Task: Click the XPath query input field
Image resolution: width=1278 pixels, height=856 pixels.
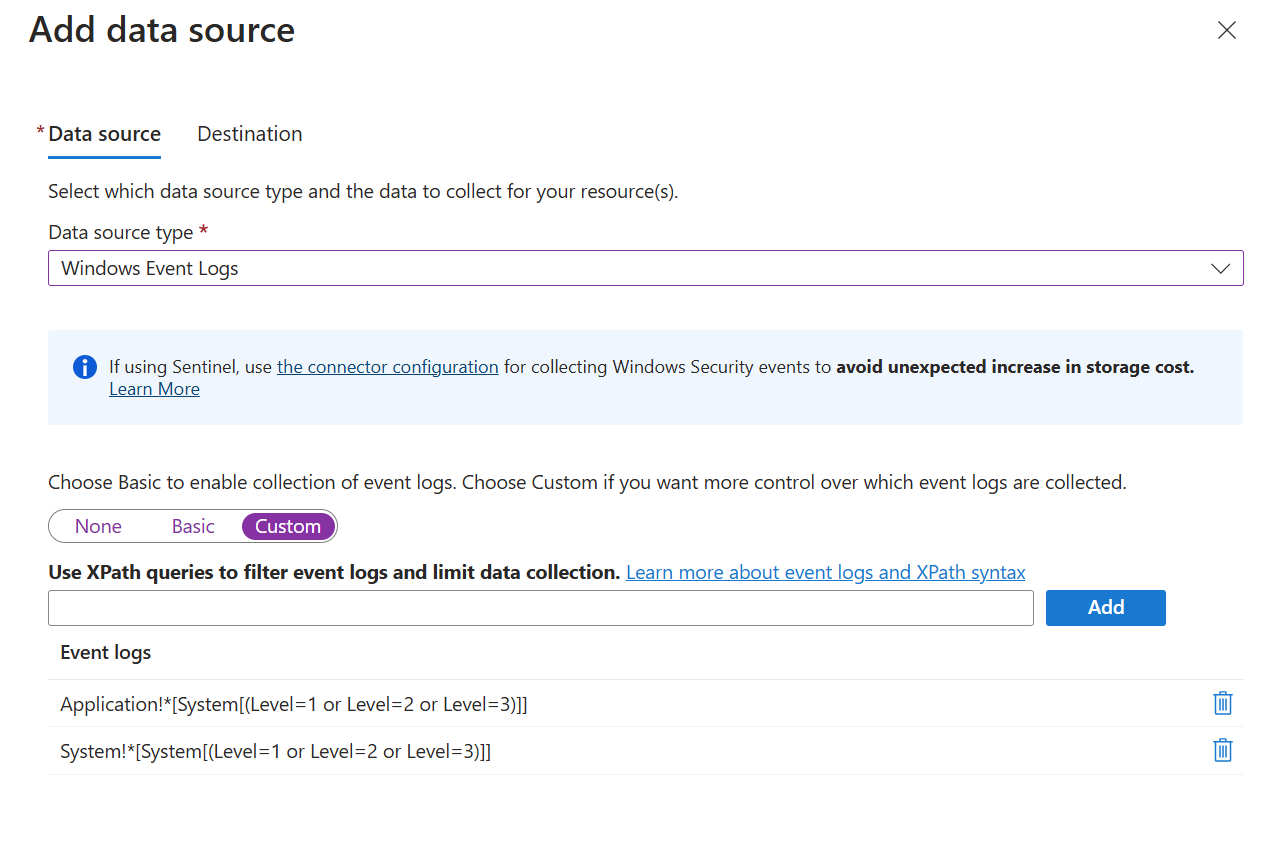Action: pyautogui.click(x=540, y=607)
